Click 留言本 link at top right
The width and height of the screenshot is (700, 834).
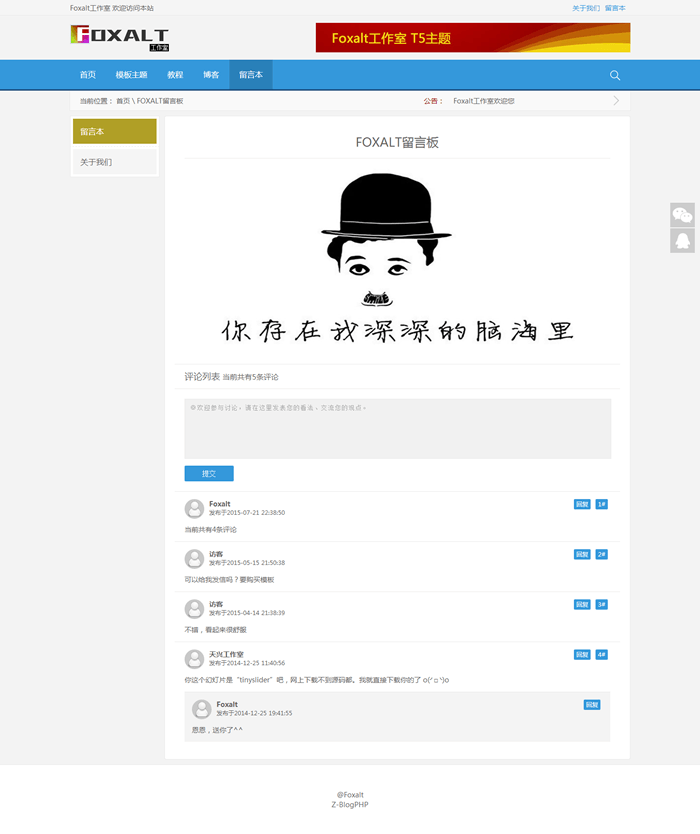point(615,8)
